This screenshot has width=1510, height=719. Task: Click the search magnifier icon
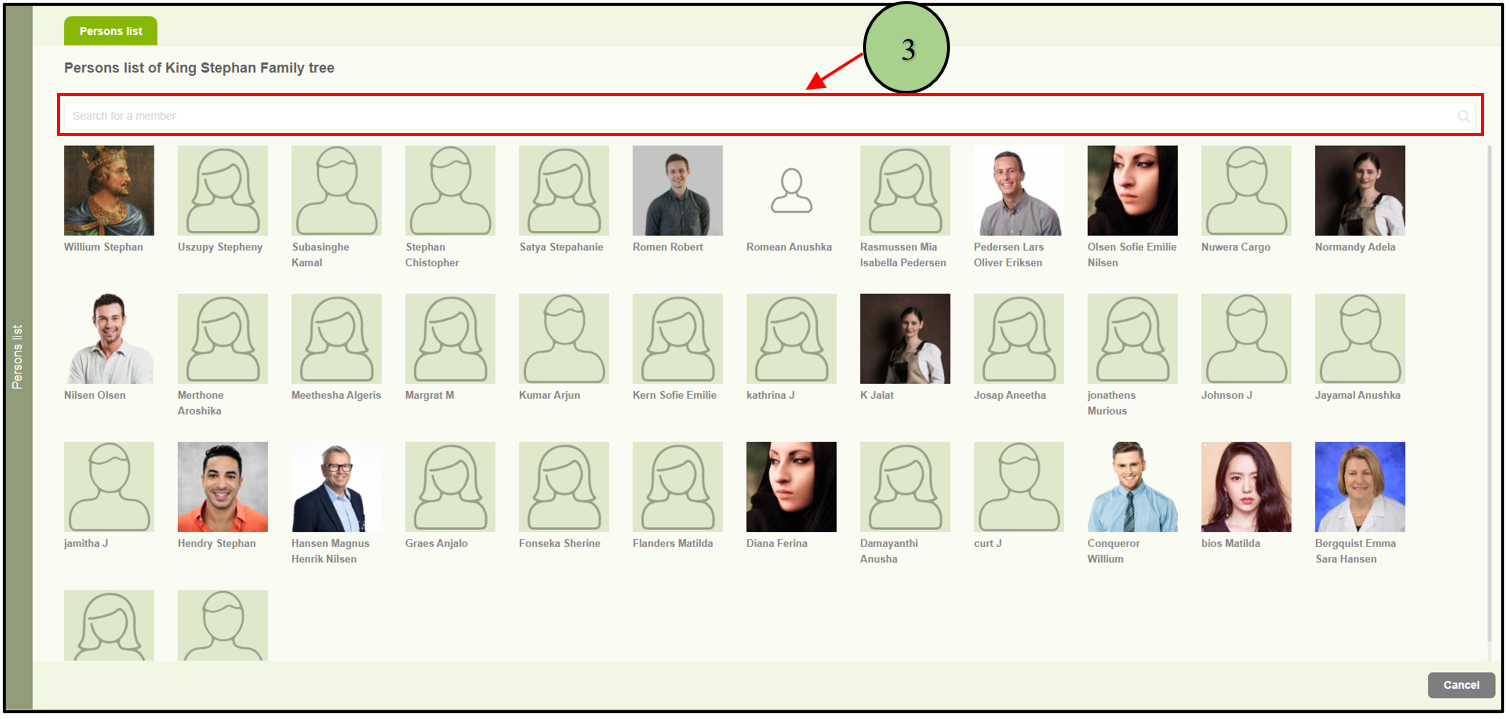1463,117
